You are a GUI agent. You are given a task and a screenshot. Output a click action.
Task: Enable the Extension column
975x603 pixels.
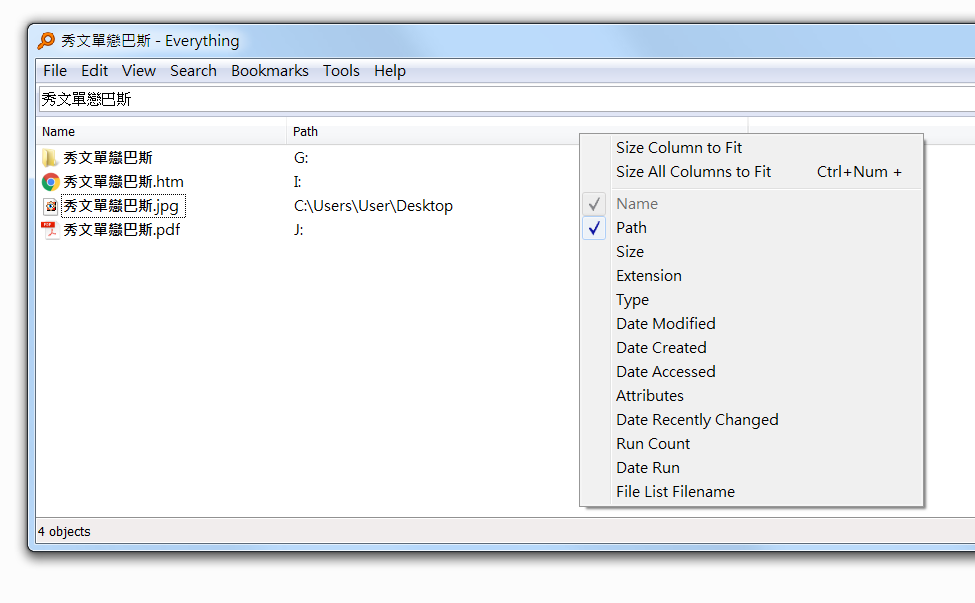point(649,276)
